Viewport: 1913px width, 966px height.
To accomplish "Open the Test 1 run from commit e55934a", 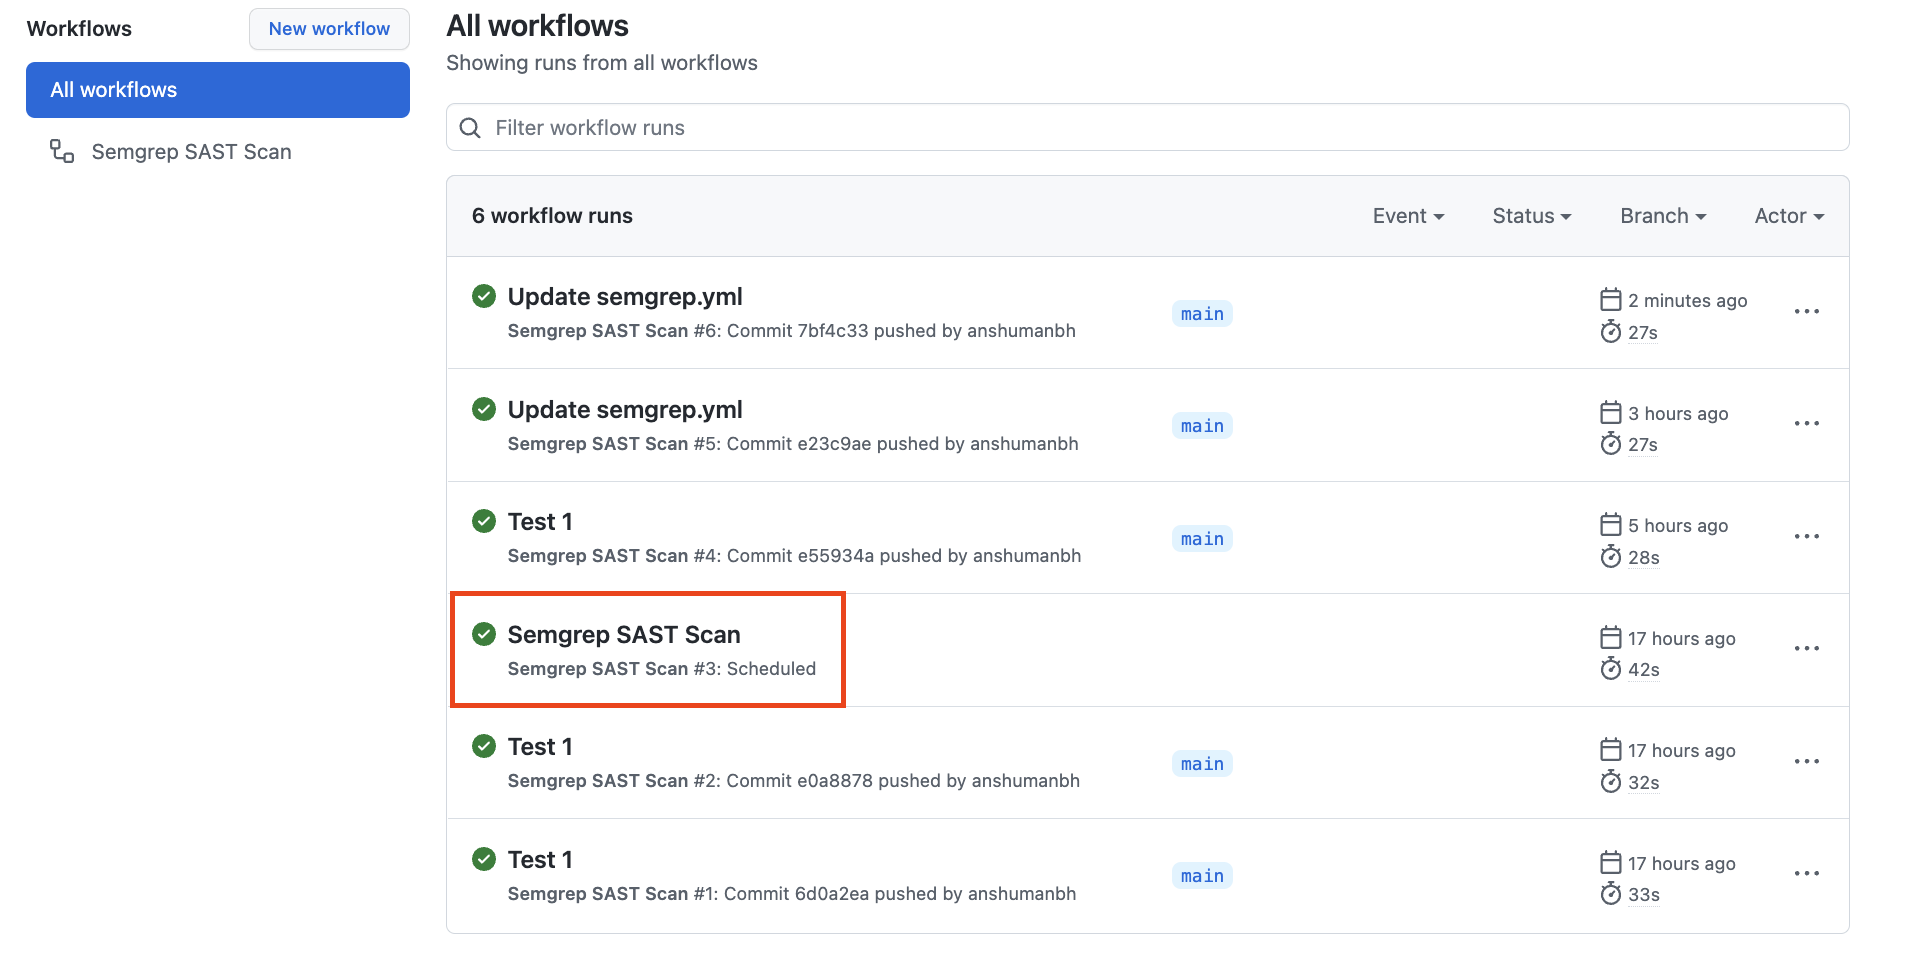I will [x=539, y=521].
